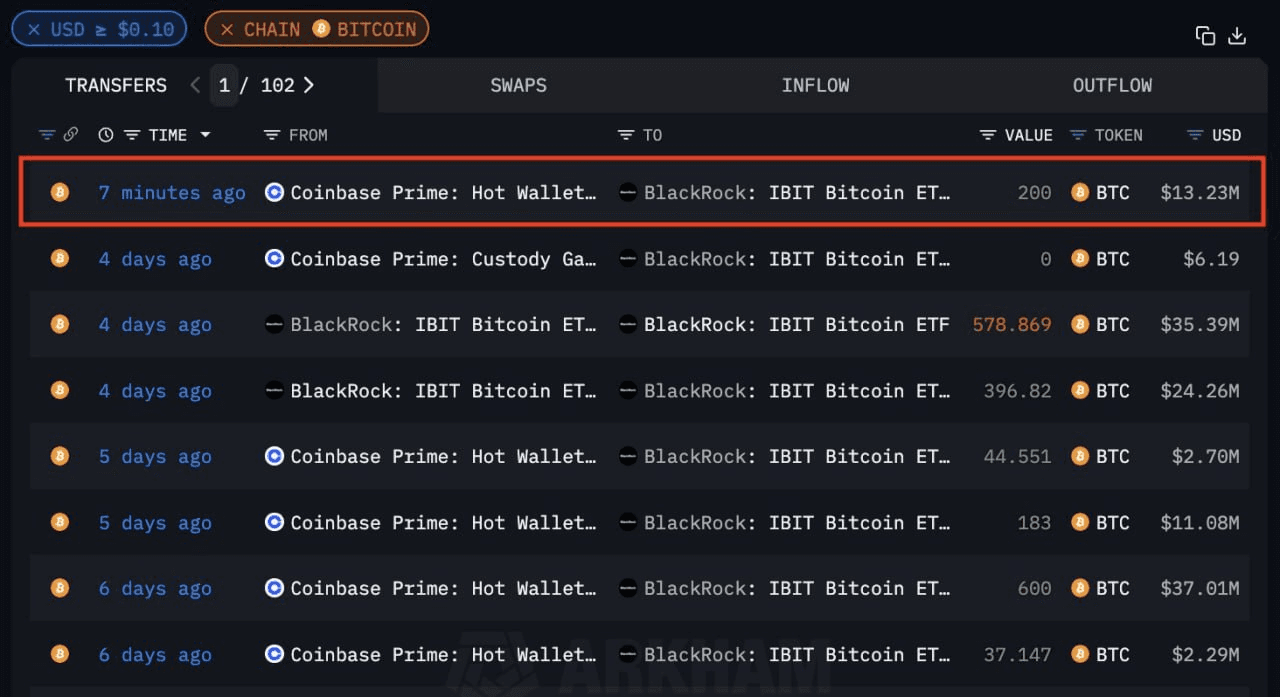Go to next transfers page

coord(308,85)
